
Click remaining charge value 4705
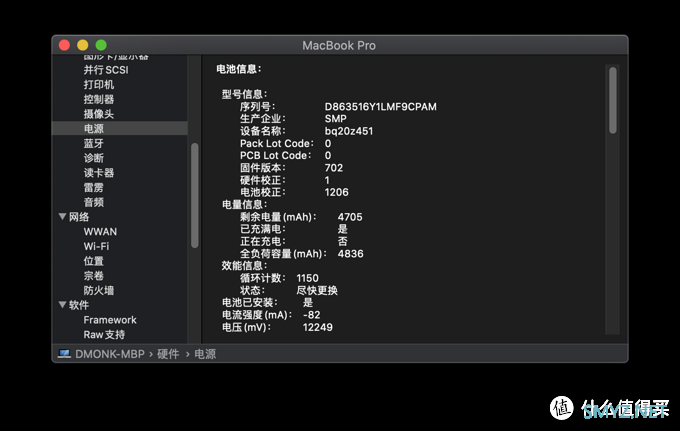point(350,217)
